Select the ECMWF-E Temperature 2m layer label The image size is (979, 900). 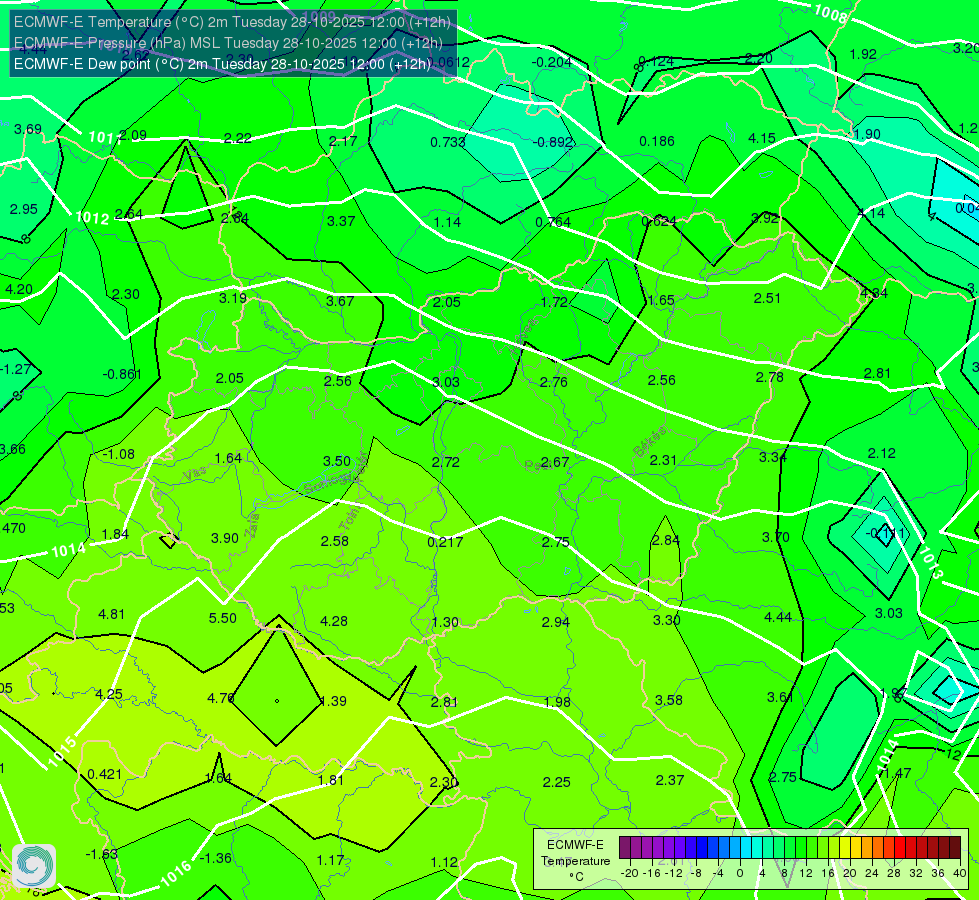coord(232,22)
